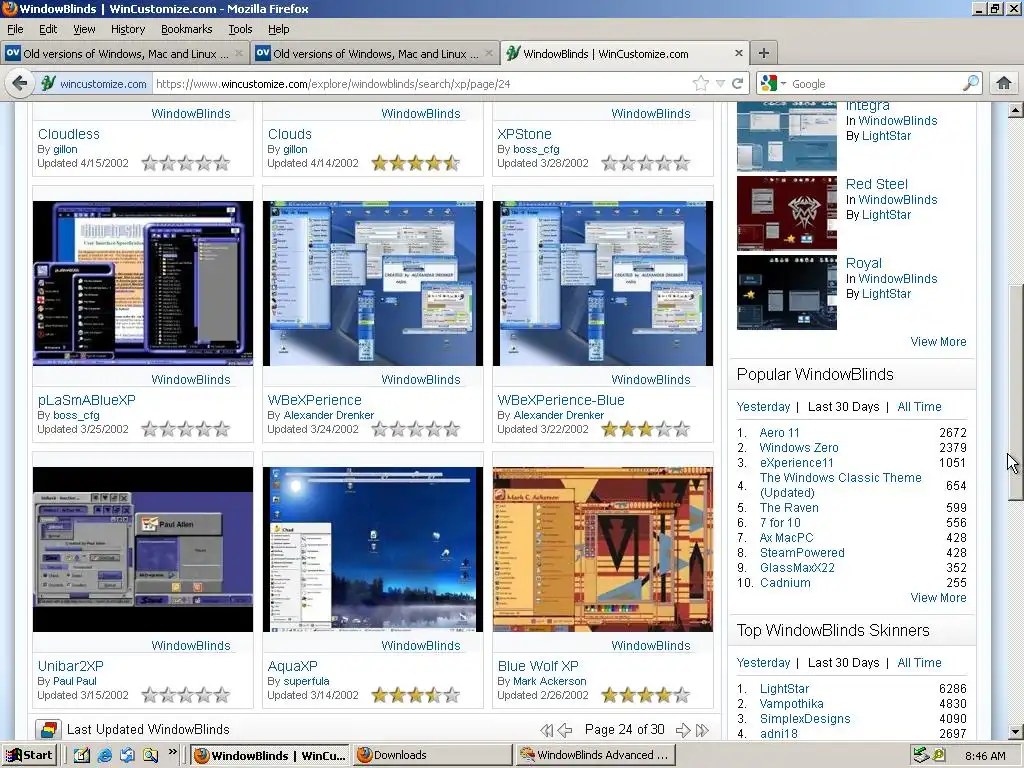Open the Bookmarks menu
Viewport: 1024px width, 768px height.
pos(187,29)
